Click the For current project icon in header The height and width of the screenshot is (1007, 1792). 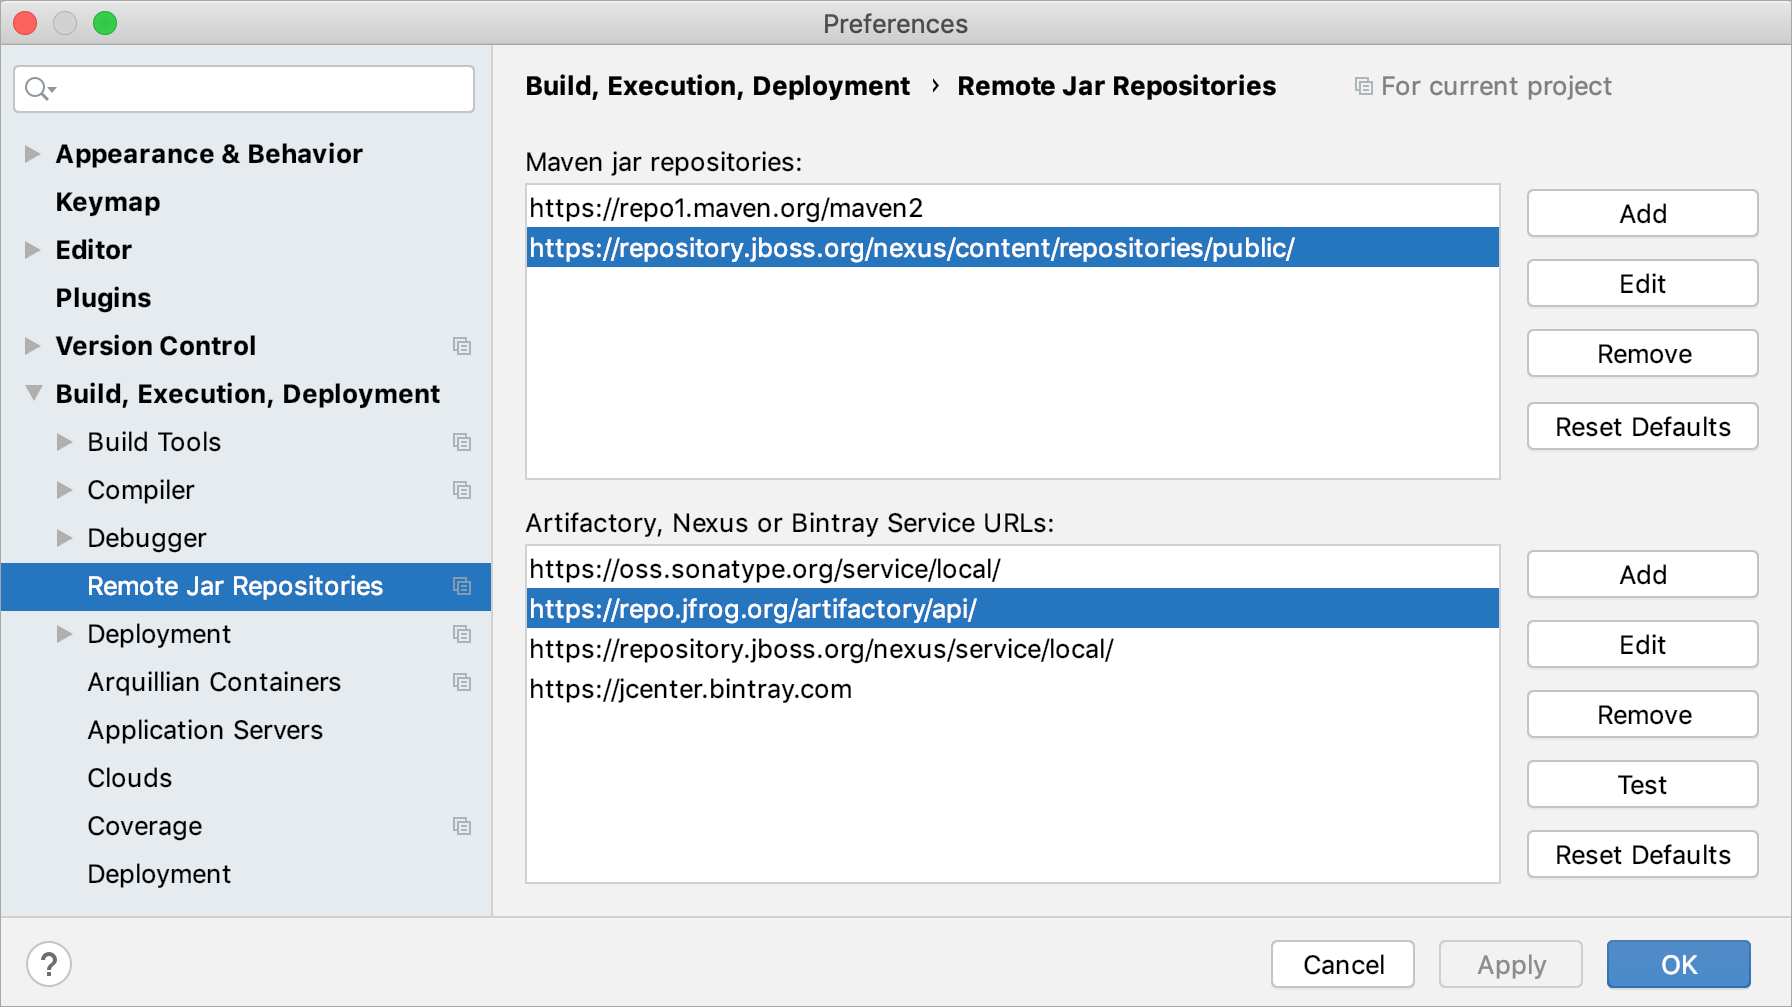(1363, 86)
